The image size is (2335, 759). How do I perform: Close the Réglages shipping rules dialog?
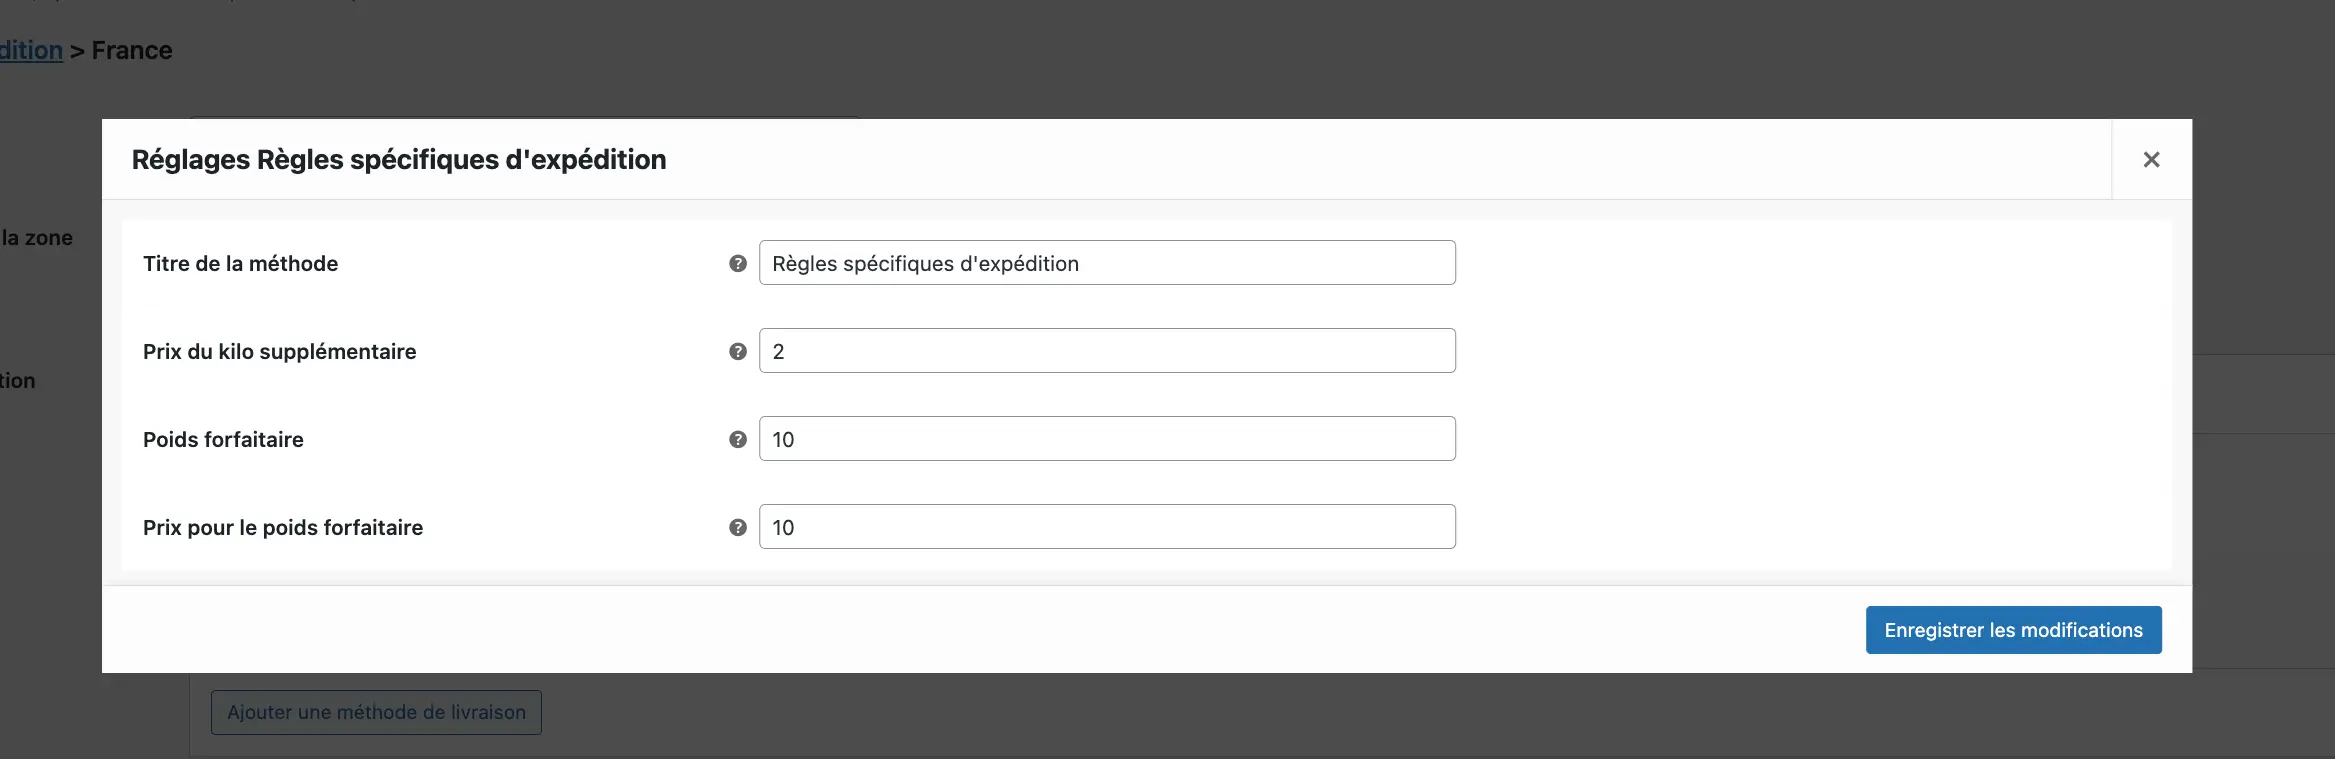2151,160
